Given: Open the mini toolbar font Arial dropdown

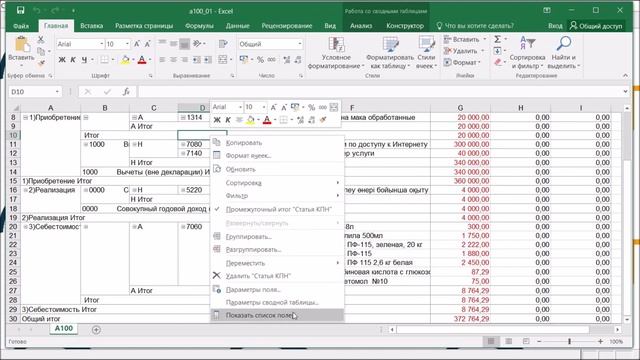Looking at the screenshot, I should [x=240, y=107].
